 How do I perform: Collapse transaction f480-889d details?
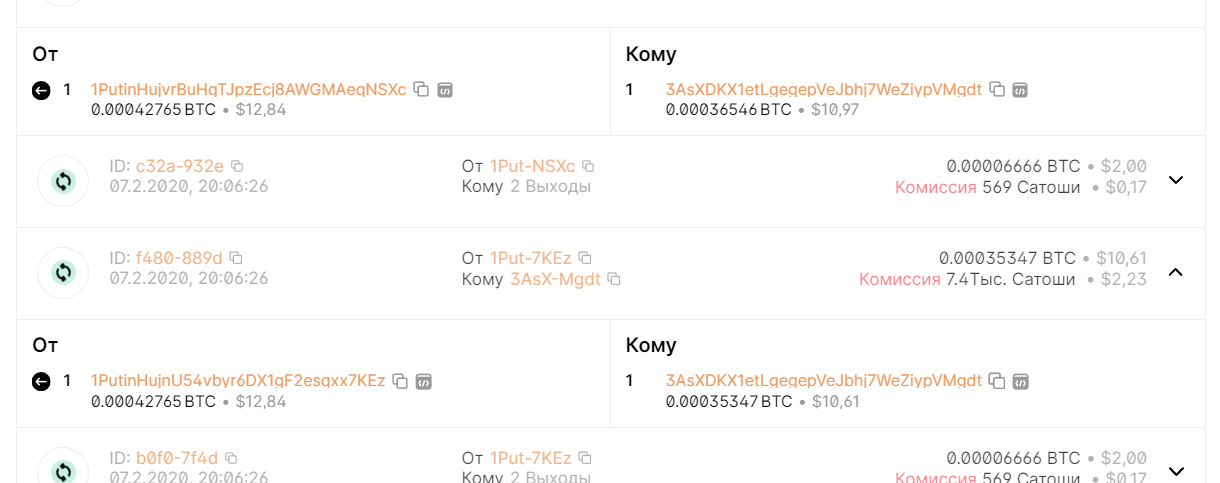(x=1176, y=272)
